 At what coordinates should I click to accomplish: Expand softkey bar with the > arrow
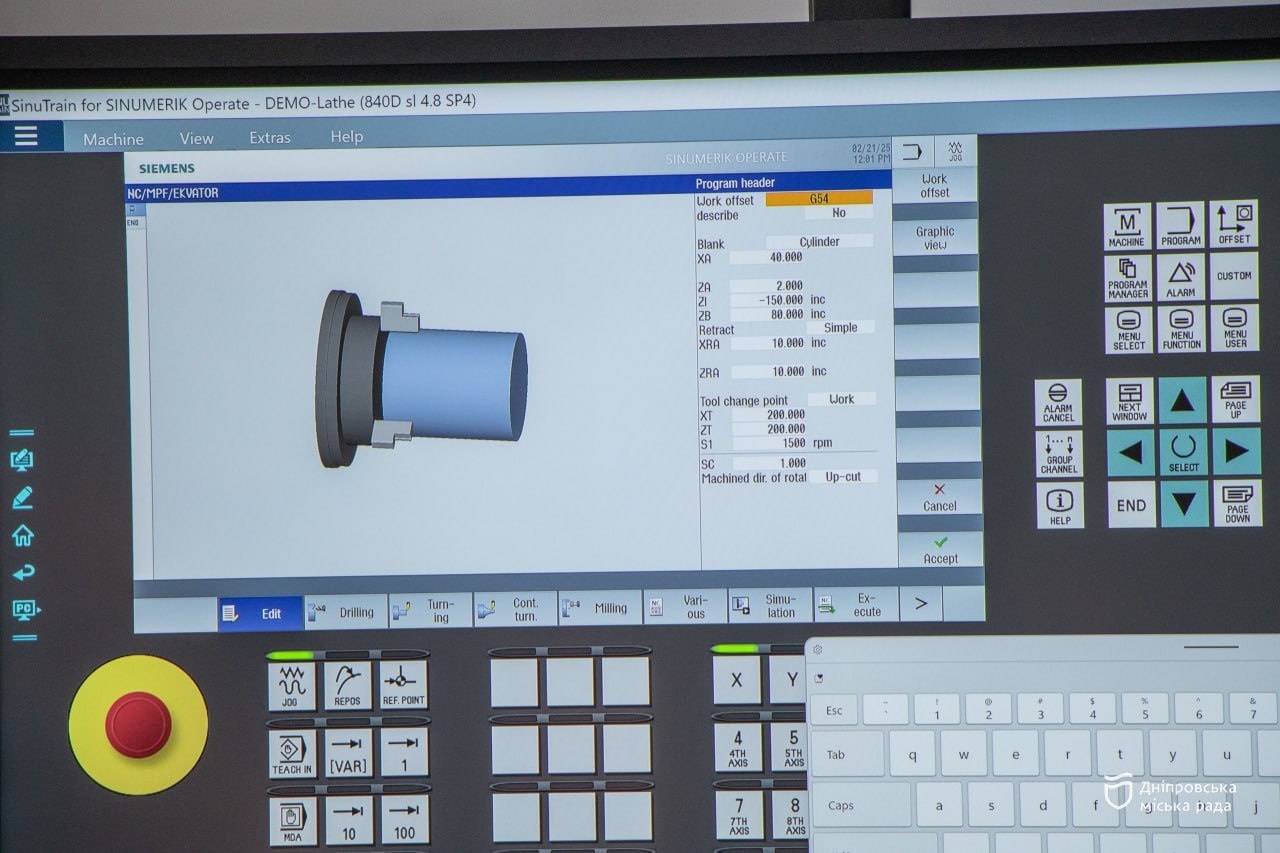921,604
